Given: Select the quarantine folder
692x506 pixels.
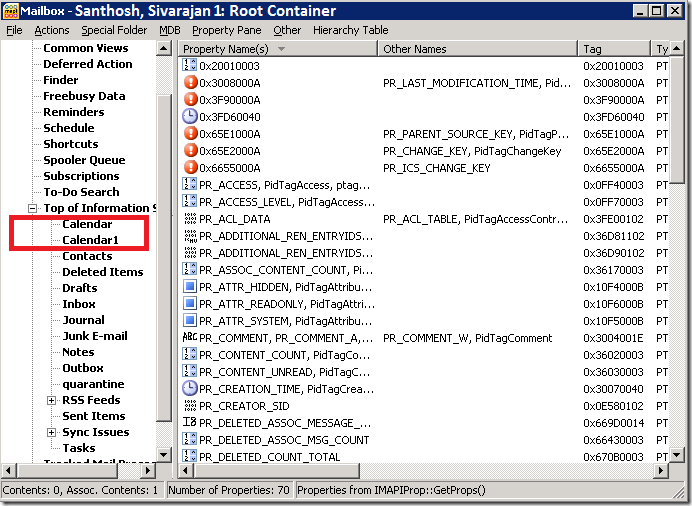Looking at the screenshot, I should (x=93, y=384).
